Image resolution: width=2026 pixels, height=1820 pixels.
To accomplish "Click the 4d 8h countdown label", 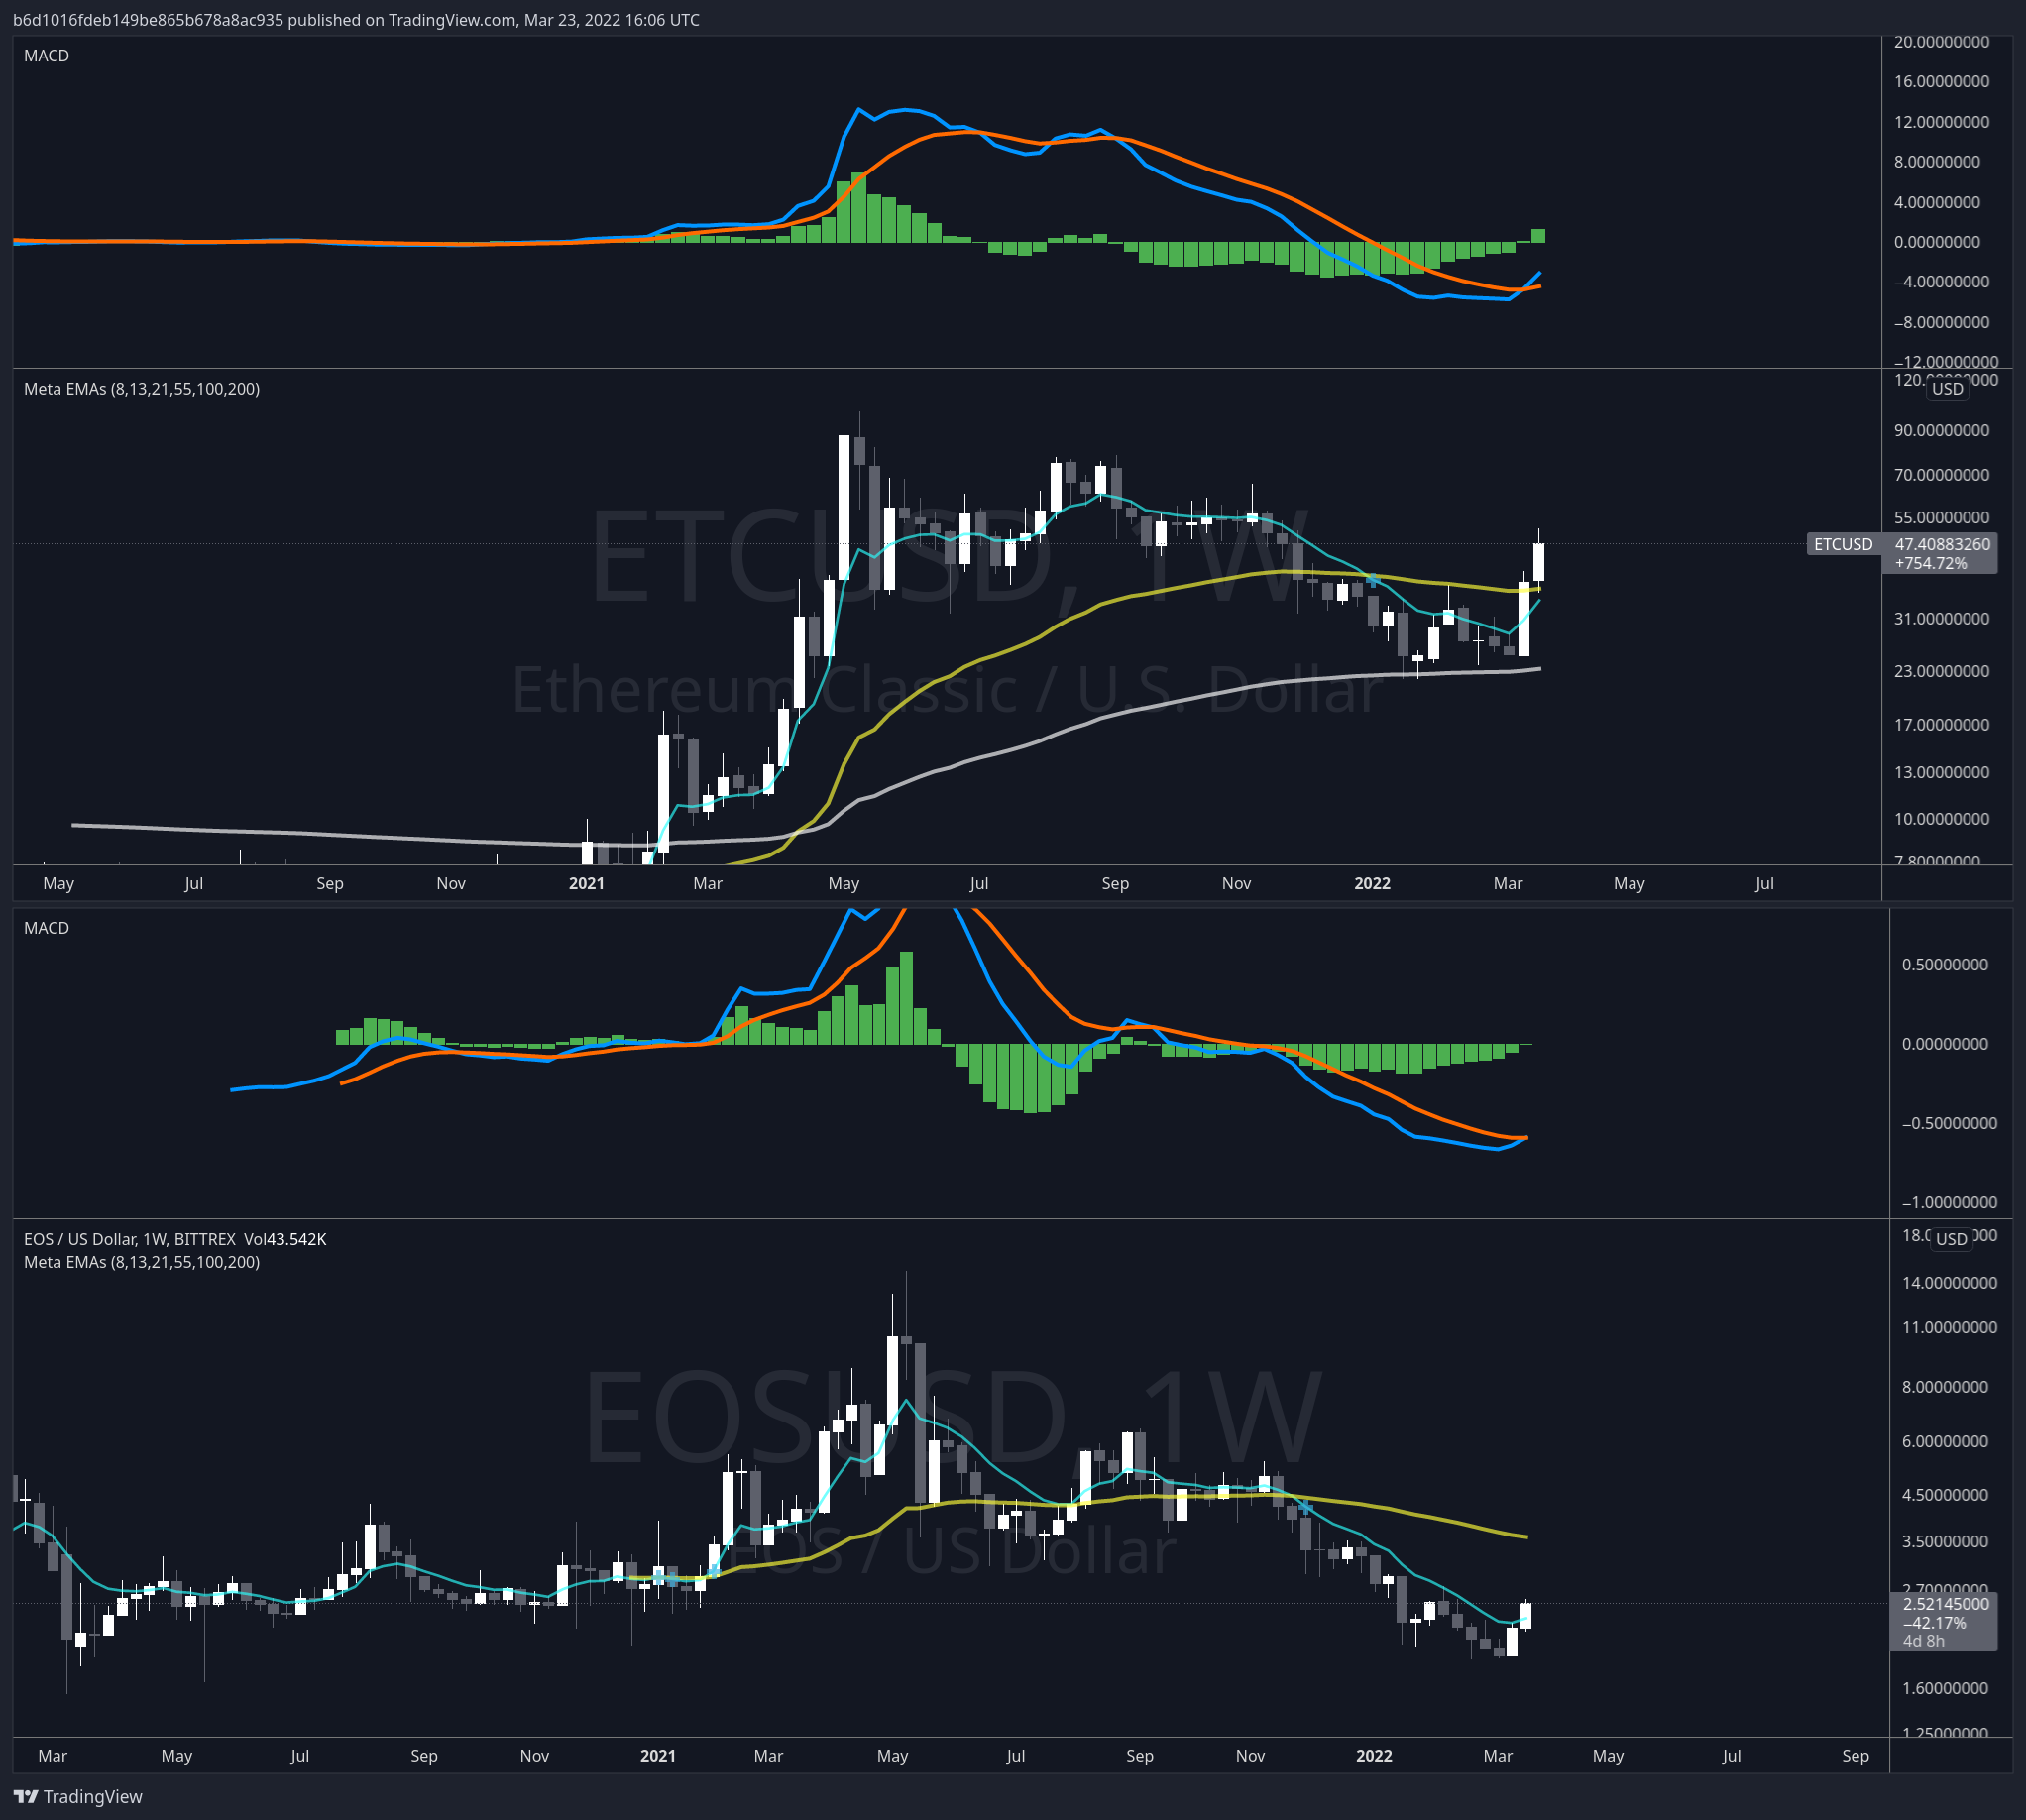I will pos(1924,1641).
